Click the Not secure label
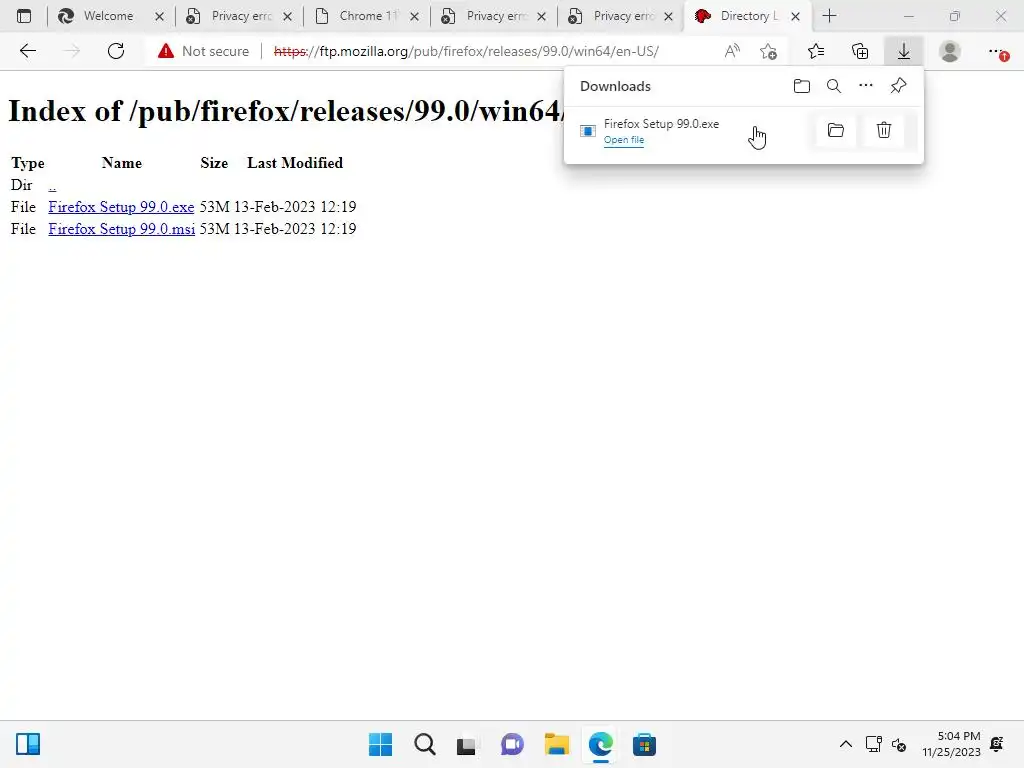Image resolution: width=1024 pixels, height=768 pixels. tap(215, 51)
